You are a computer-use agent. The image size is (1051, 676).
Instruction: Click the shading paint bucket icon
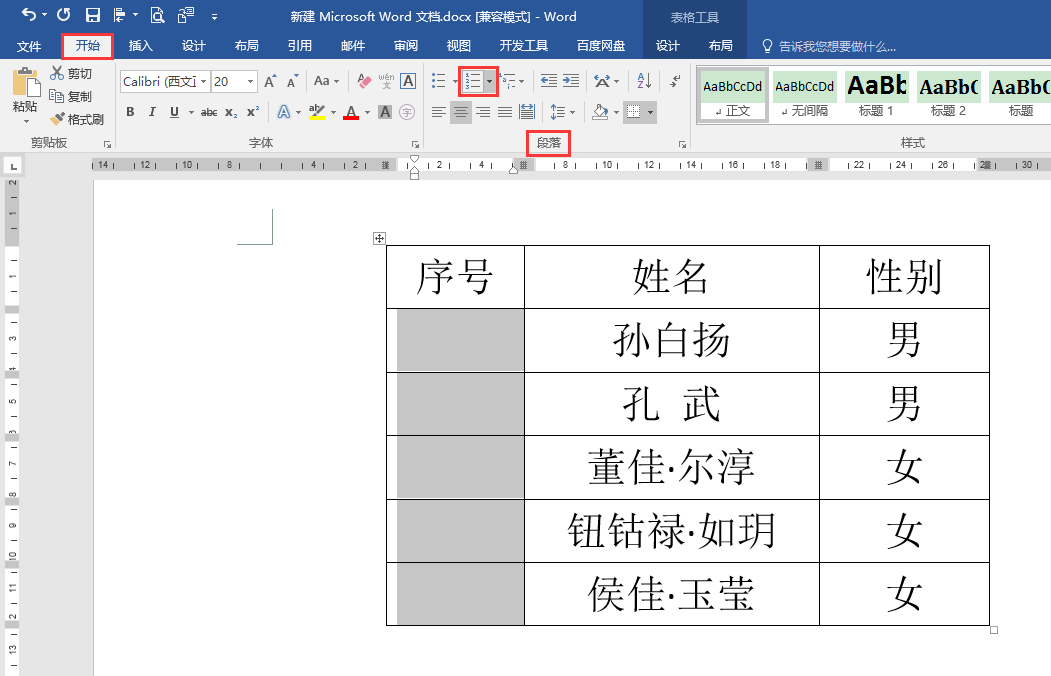(600, 112)
